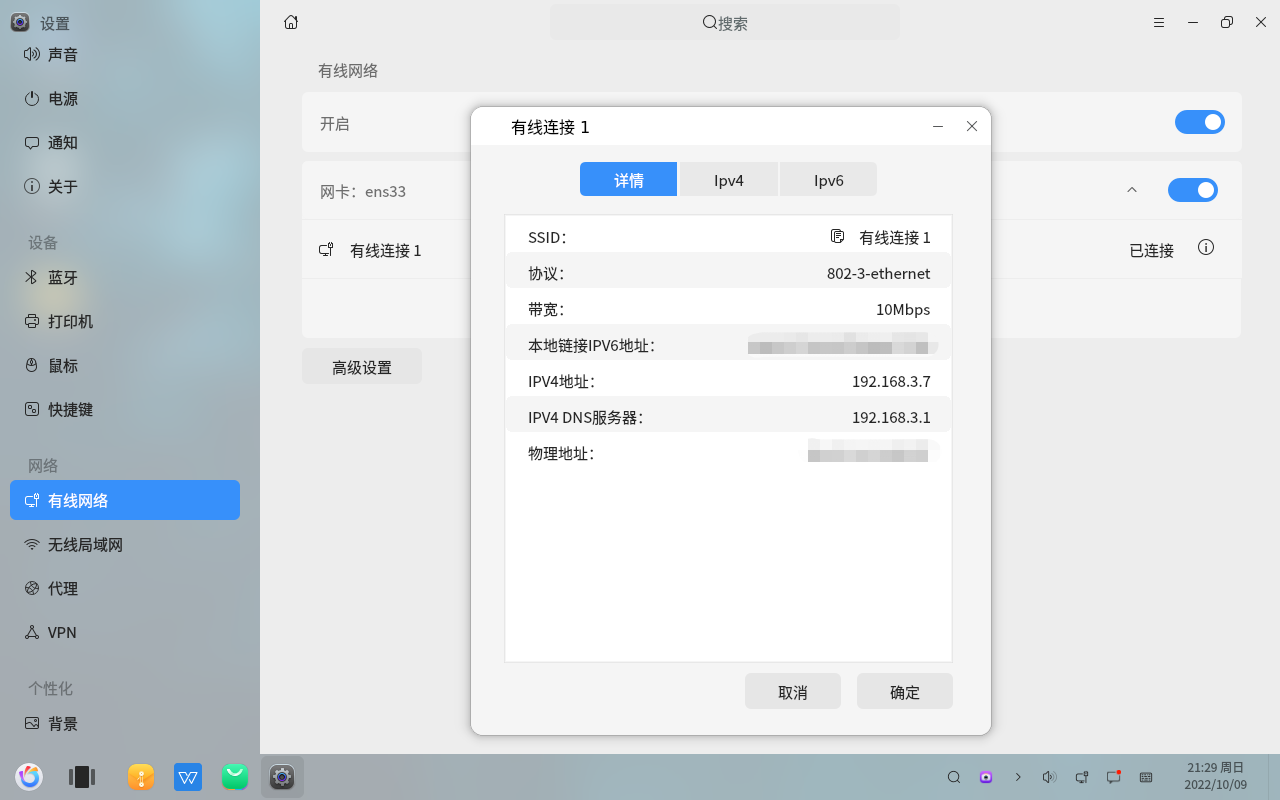
Task: Open the green app store icon in the taskbar
Action: click(x=235, y=777)
